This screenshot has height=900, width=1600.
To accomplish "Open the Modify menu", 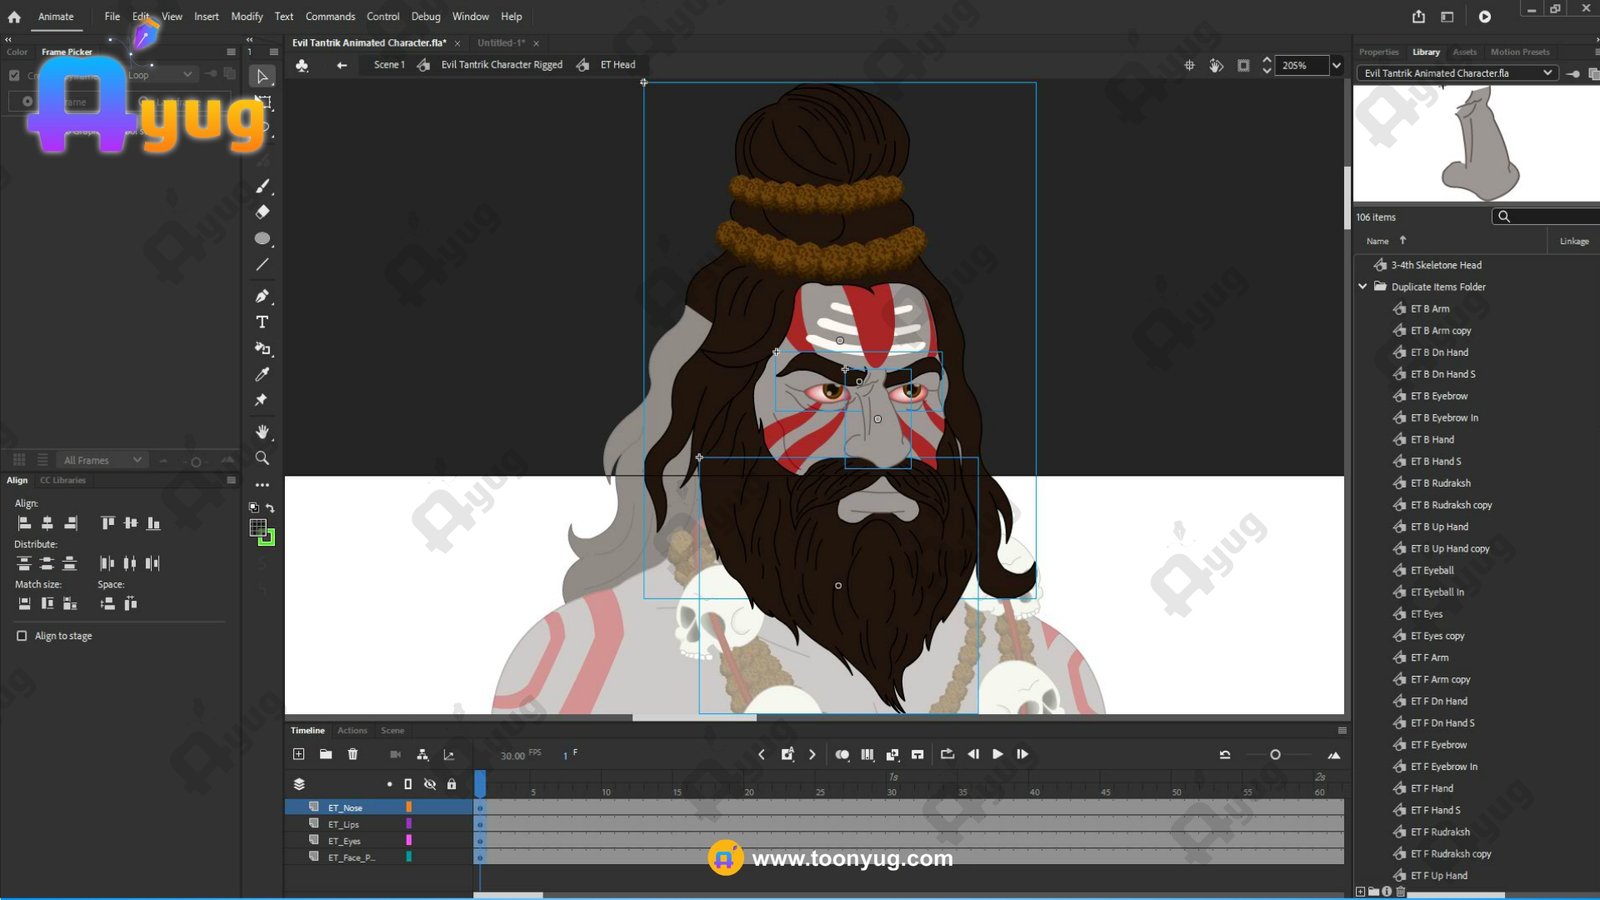I will click(x=247, y=16).
